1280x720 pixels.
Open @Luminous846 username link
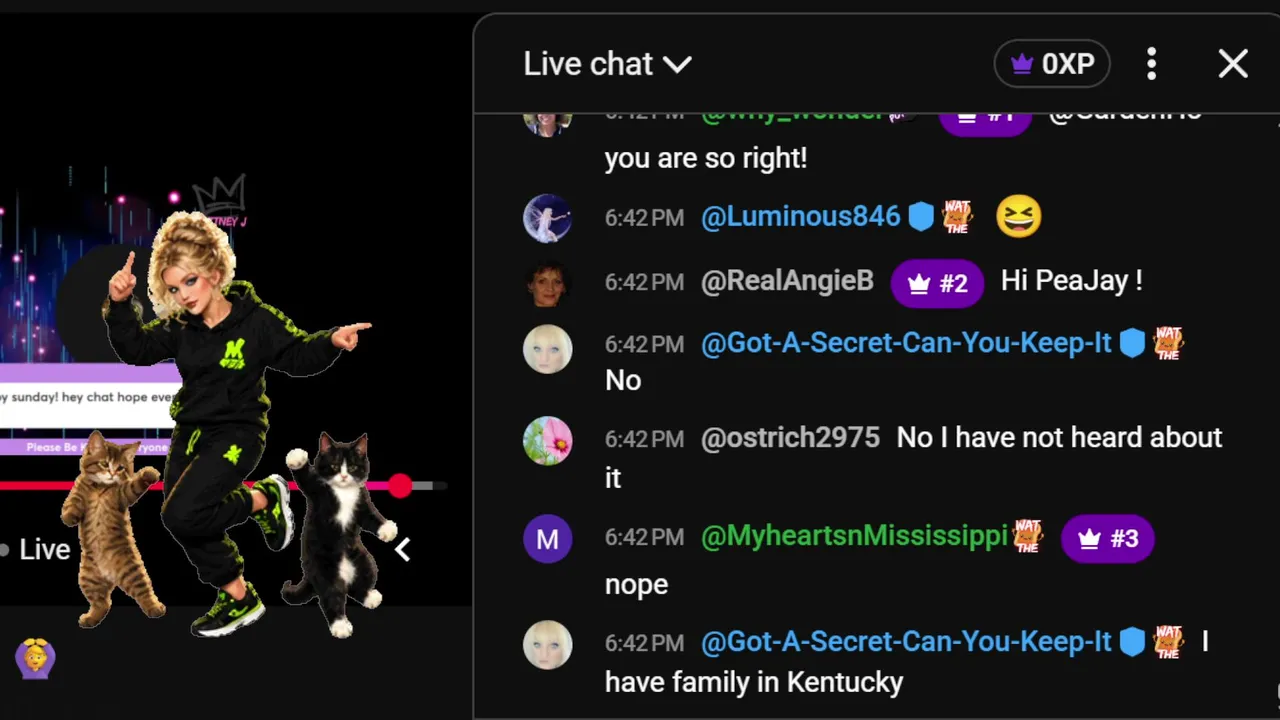(800, 217)
